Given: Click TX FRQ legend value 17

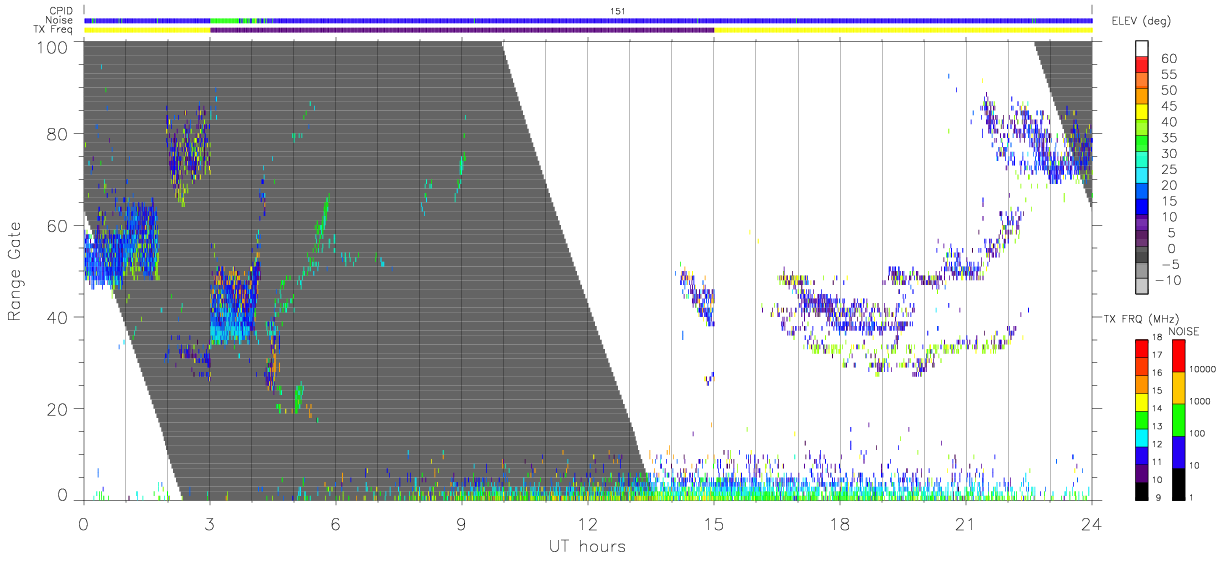Looking at the screenshot, I should (1157, 356).
